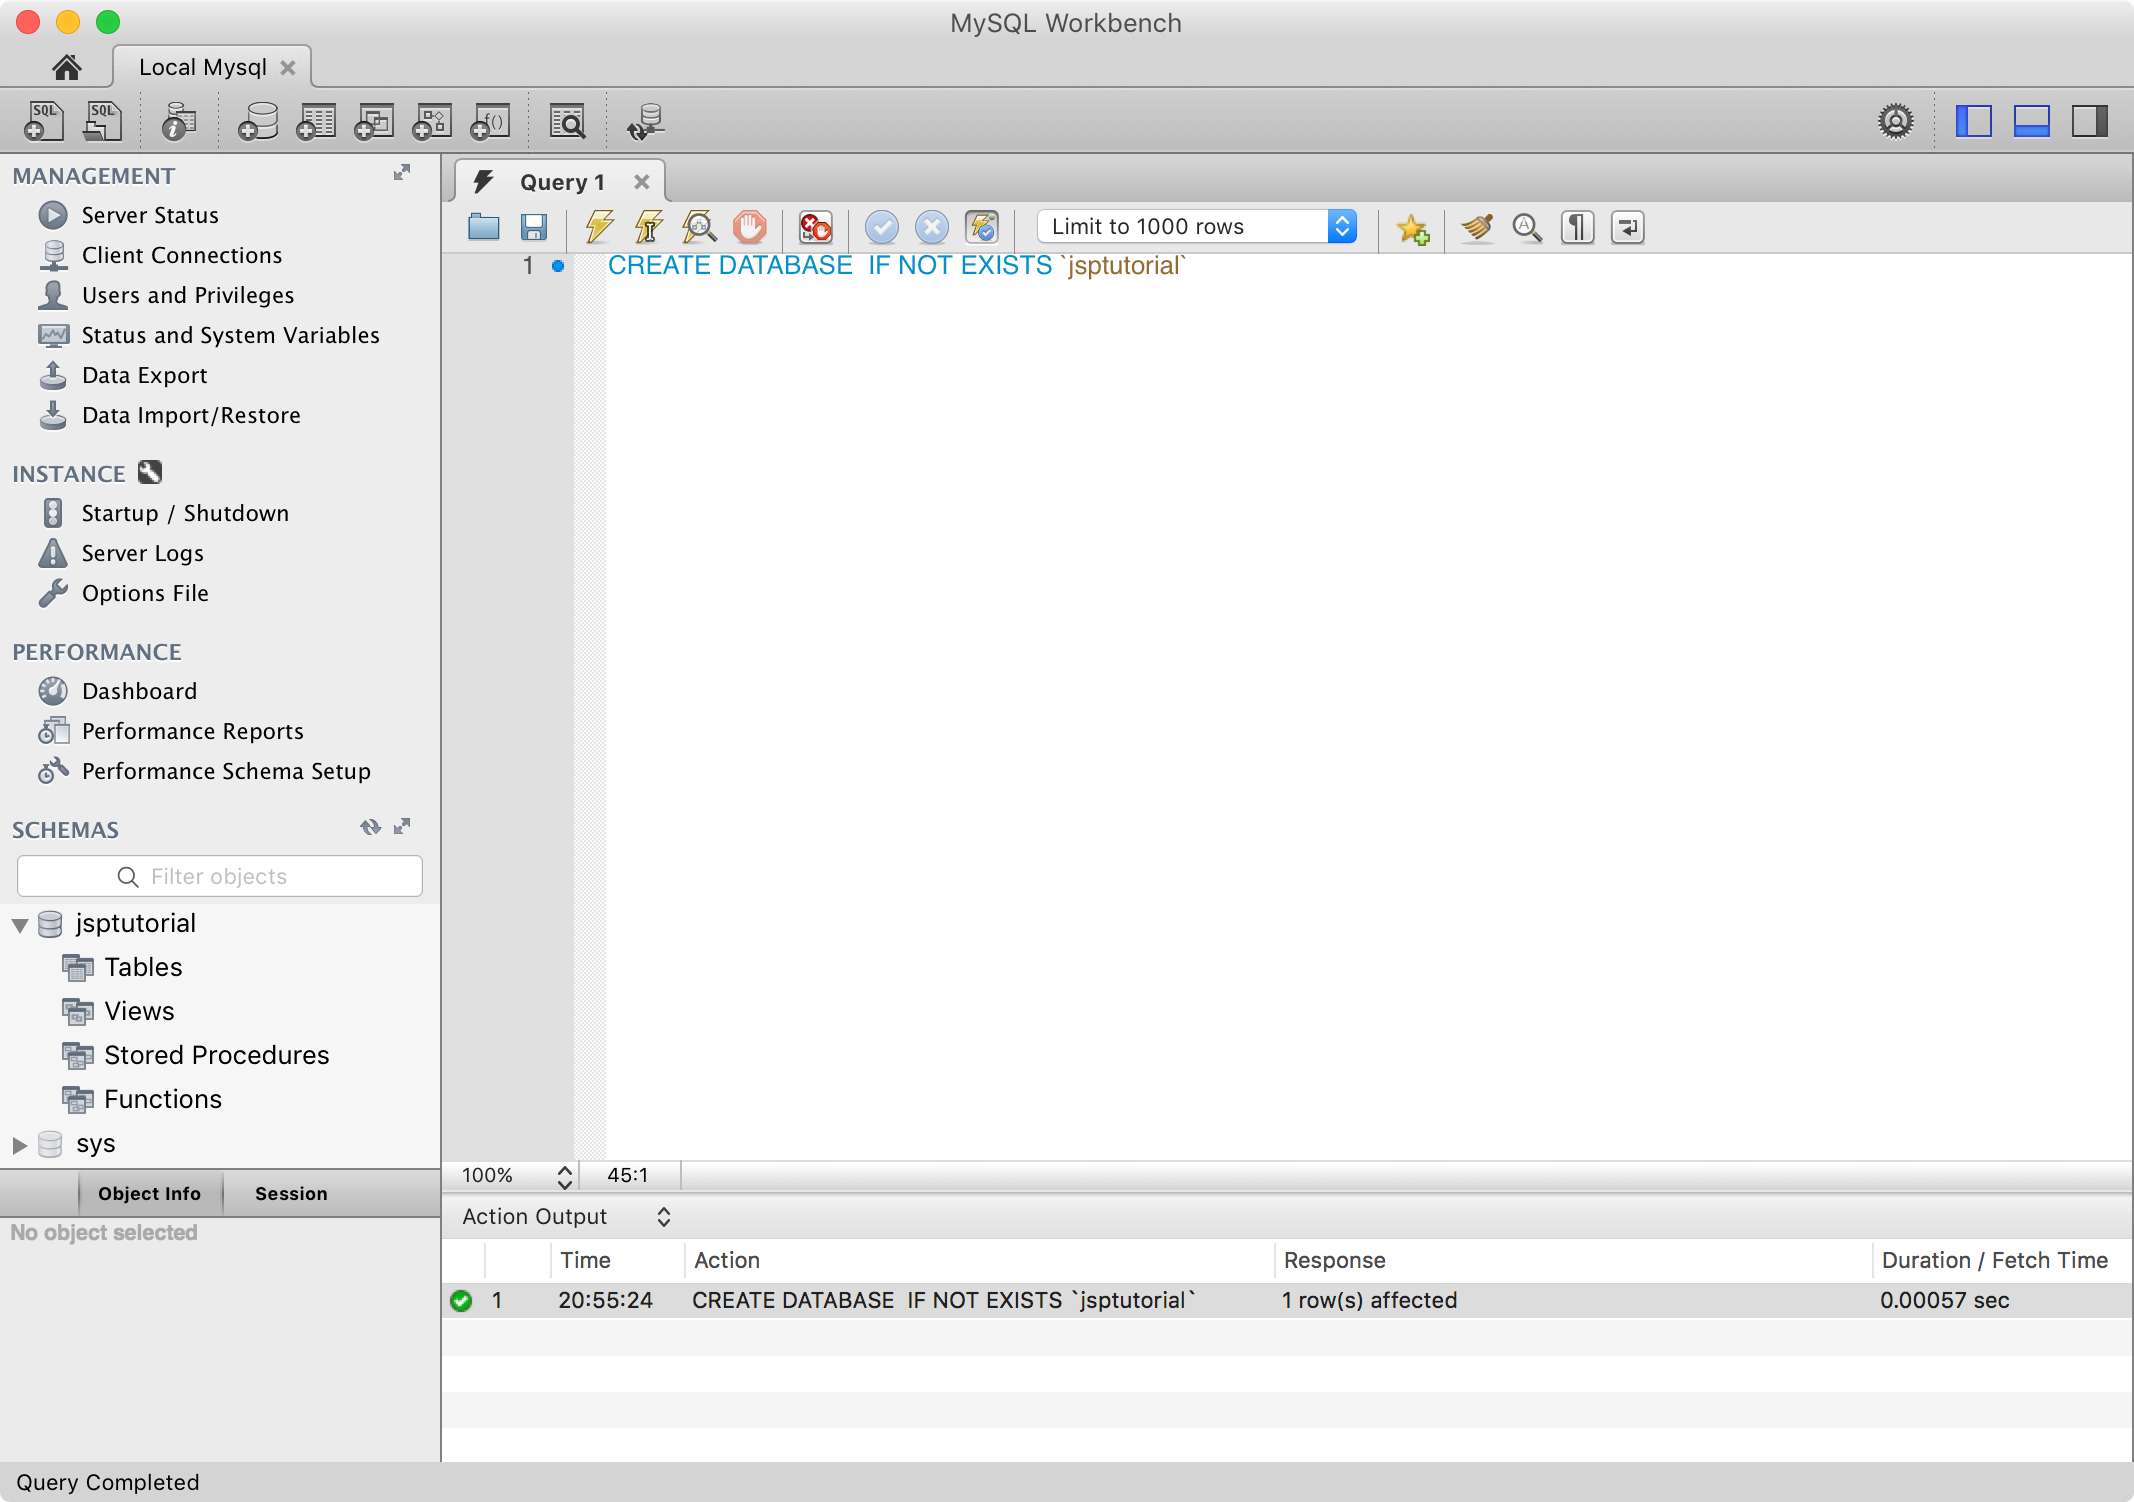
Task: Open Server Logs
Action: 143,553
